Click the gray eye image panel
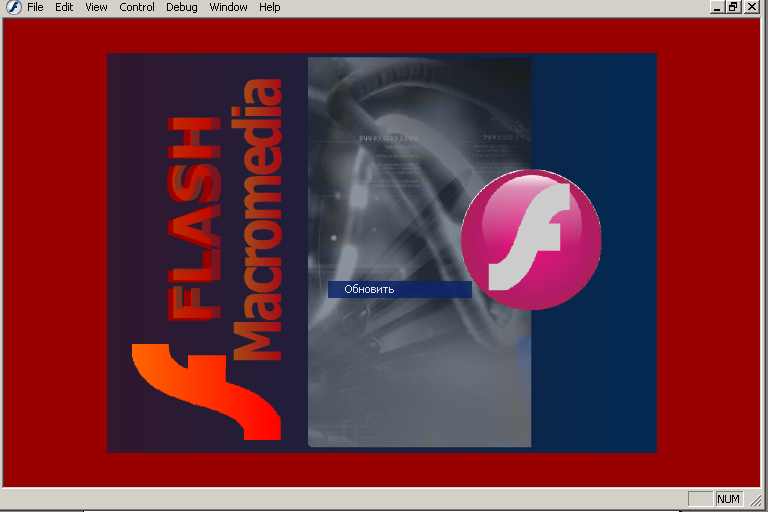The height and width of the screenshot is (512, 768). tap(419, 252)
